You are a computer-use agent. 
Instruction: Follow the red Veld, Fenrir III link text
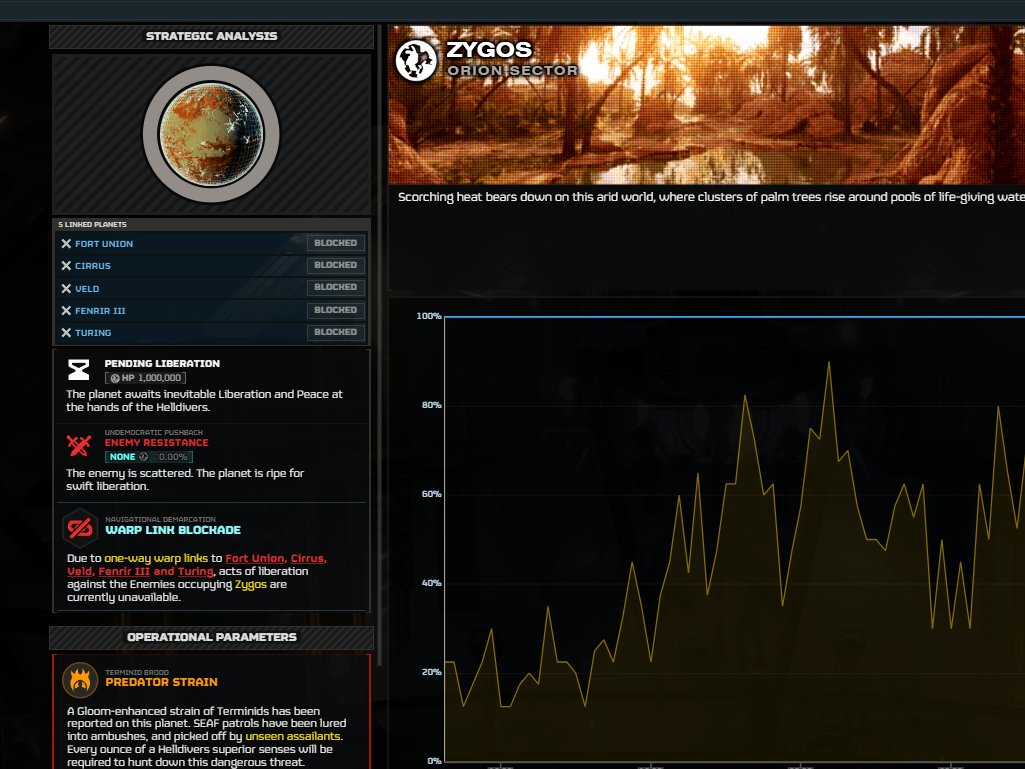(109, 572)
